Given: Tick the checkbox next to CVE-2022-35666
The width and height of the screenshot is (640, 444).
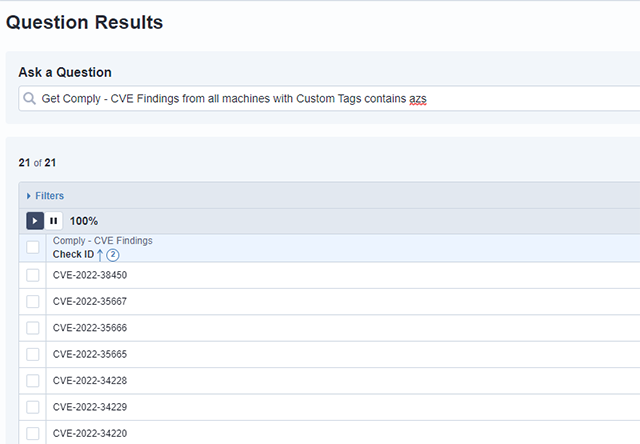Looking at the screenshot, I should tap(33, 328).
